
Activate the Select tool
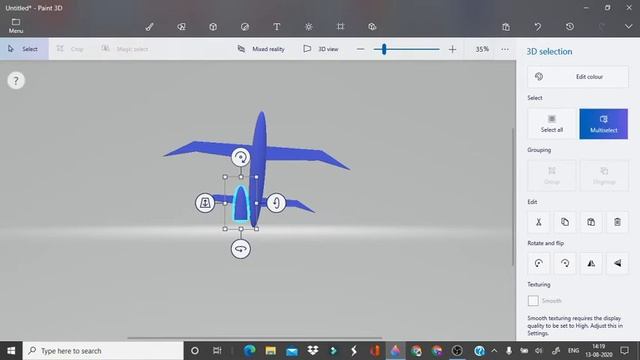[24, 49]
